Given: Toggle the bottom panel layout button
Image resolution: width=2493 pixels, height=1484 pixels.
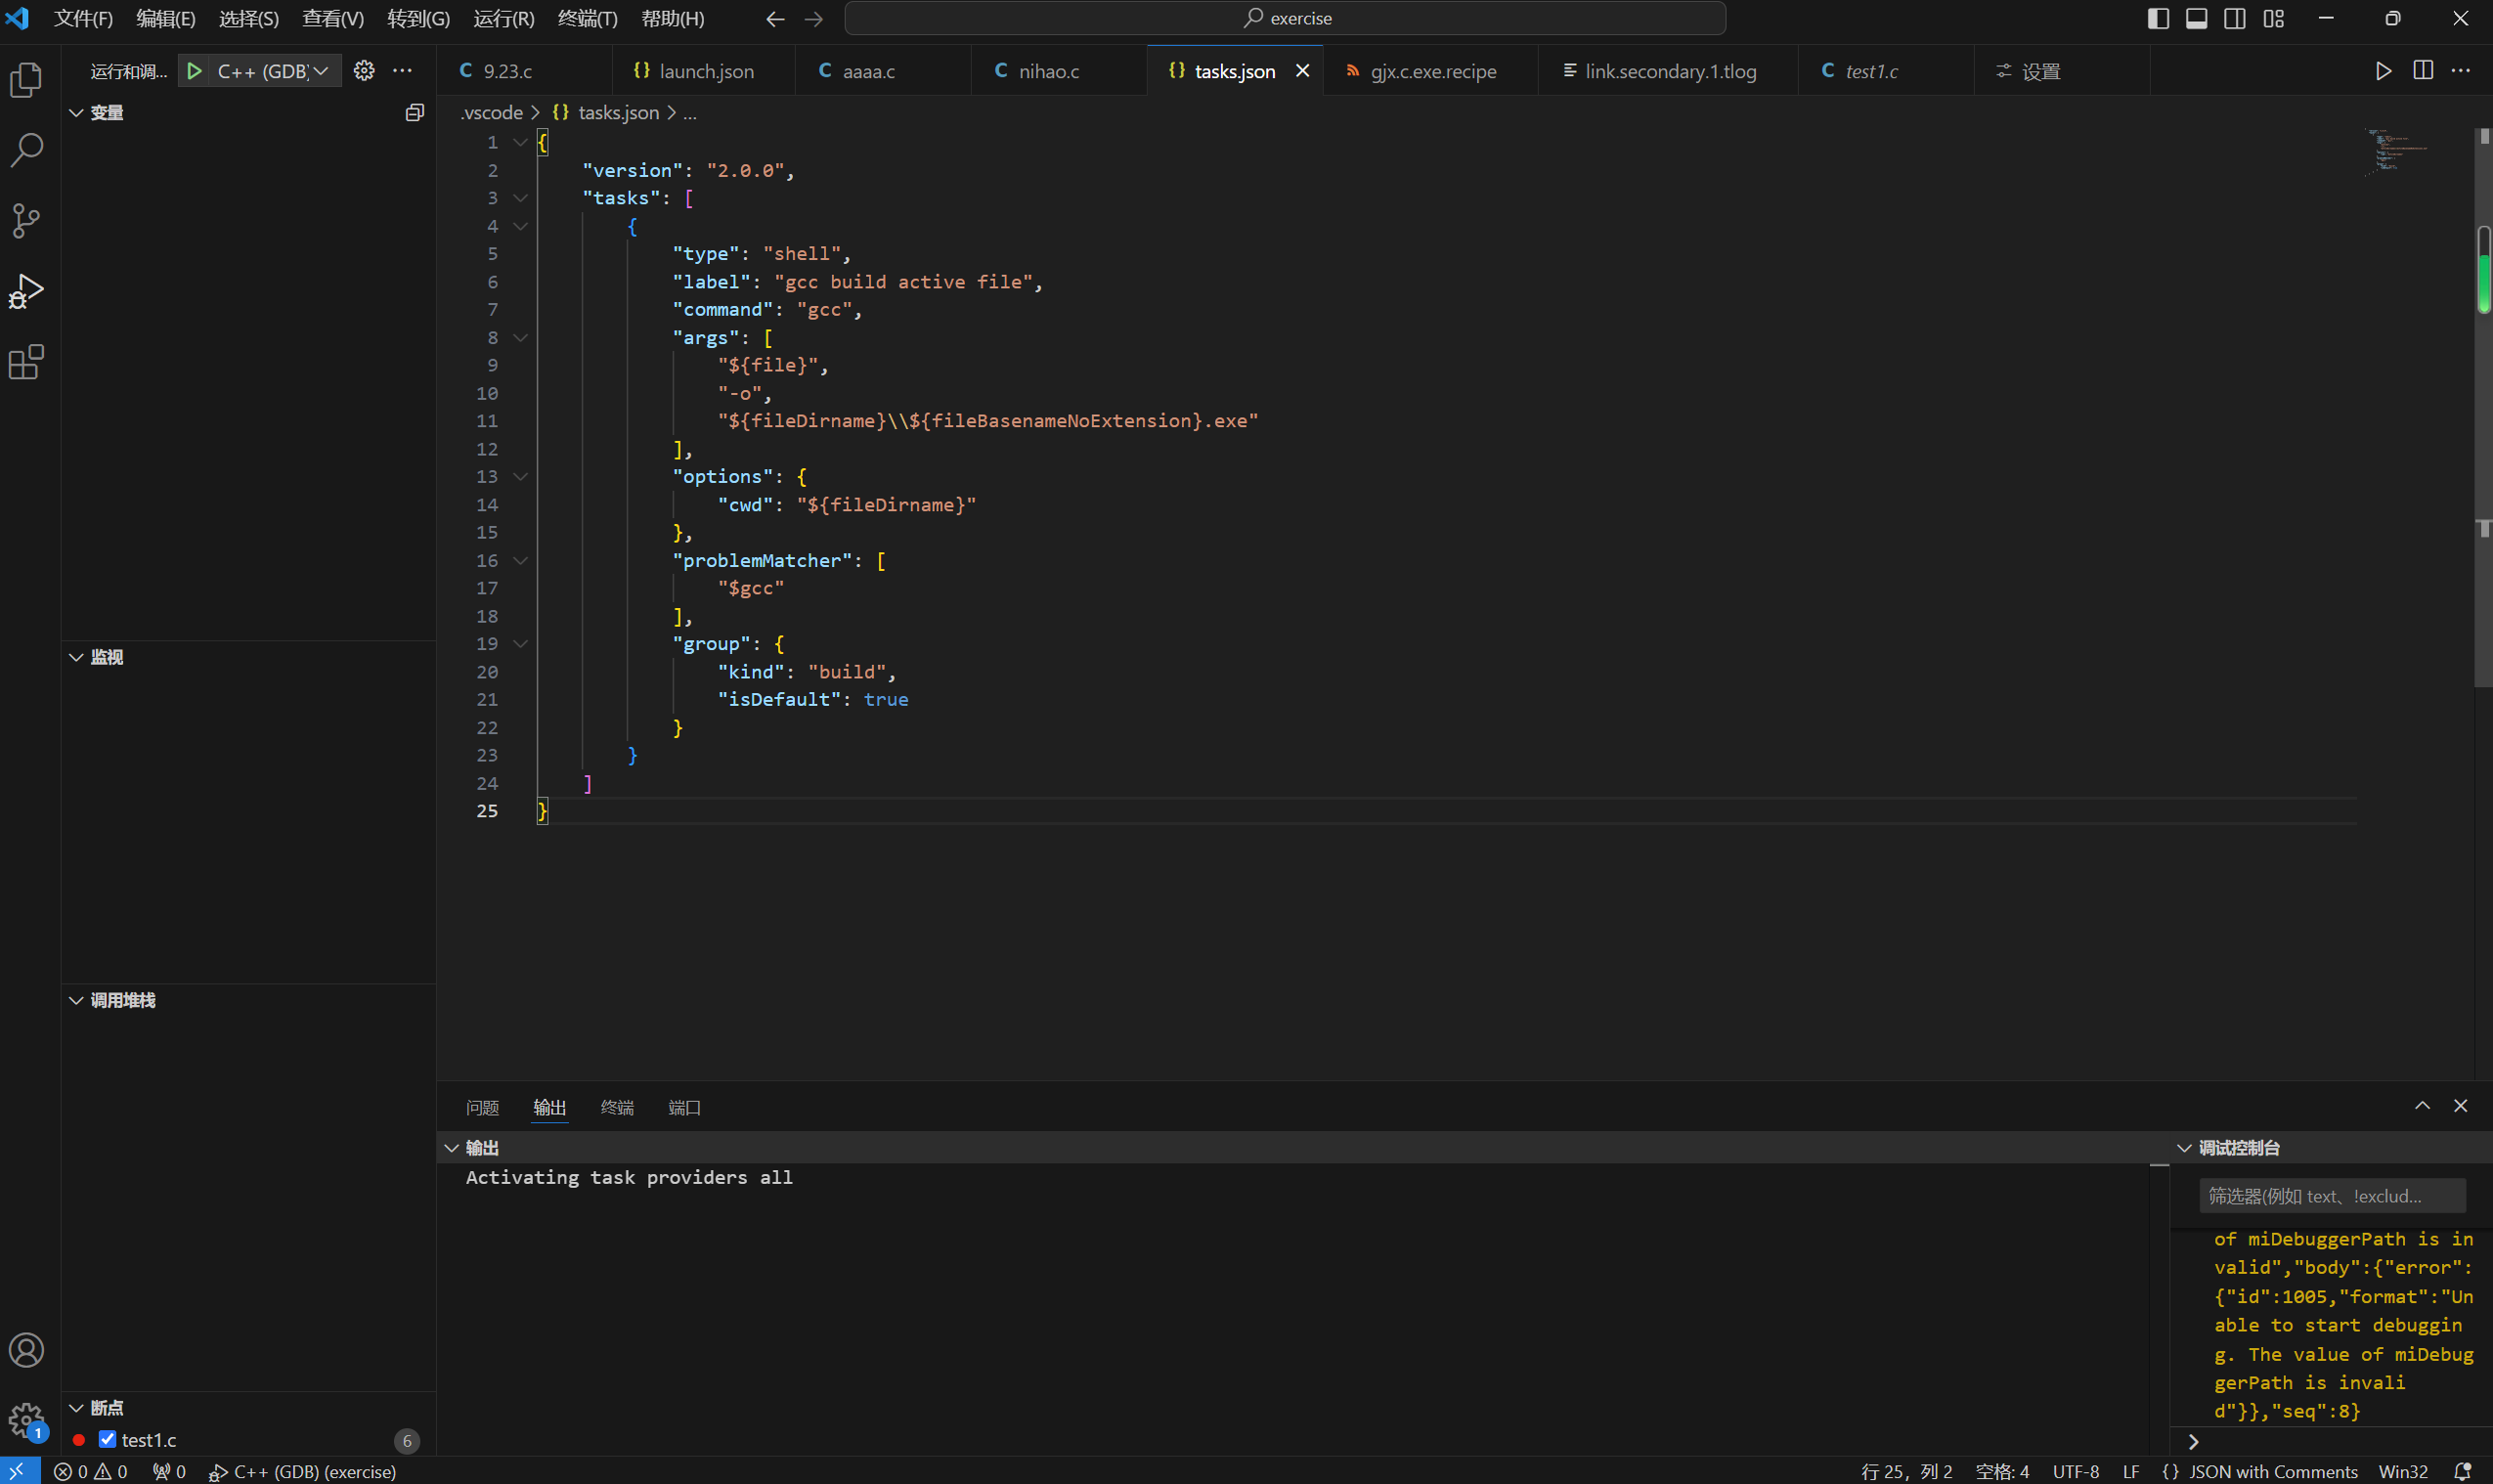Looking at the screenshot, I should click(x=2196, y=18).
